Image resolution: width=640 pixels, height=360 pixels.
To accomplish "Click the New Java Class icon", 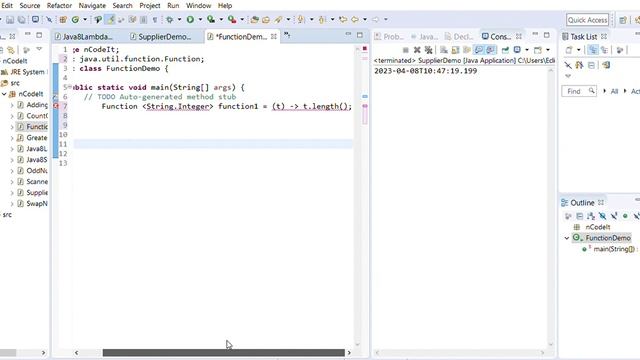I will 75,19.
